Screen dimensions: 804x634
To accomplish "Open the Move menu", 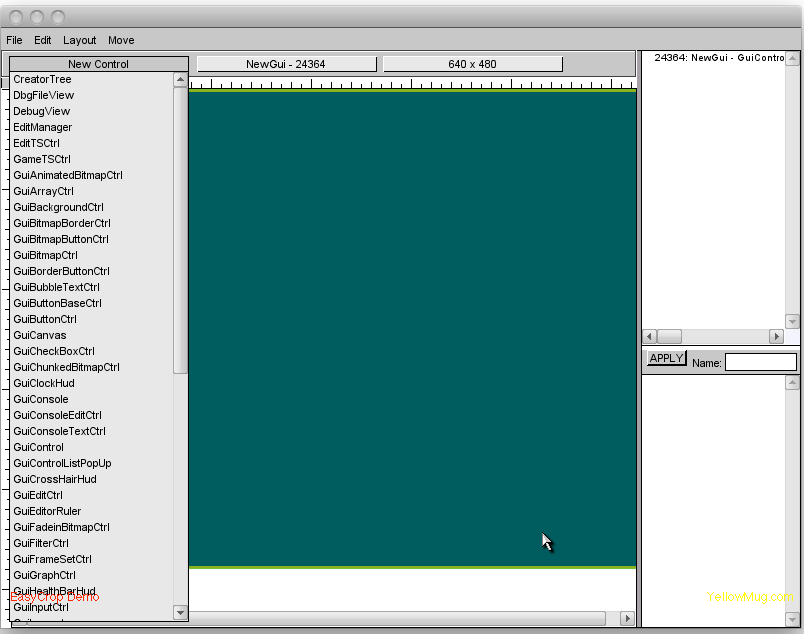I will pyautogui.click(x=121, y=40).
